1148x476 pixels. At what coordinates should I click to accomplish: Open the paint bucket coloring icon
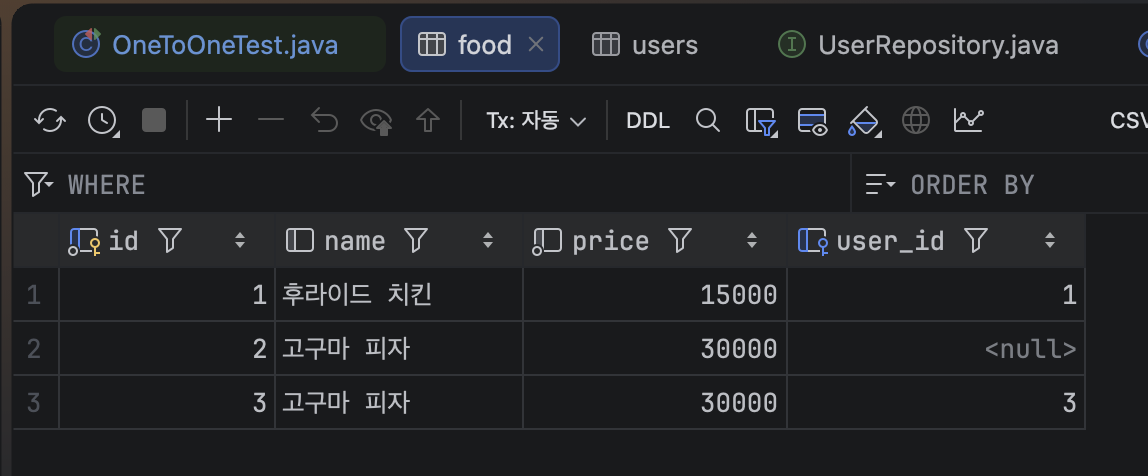coord(864,121)
